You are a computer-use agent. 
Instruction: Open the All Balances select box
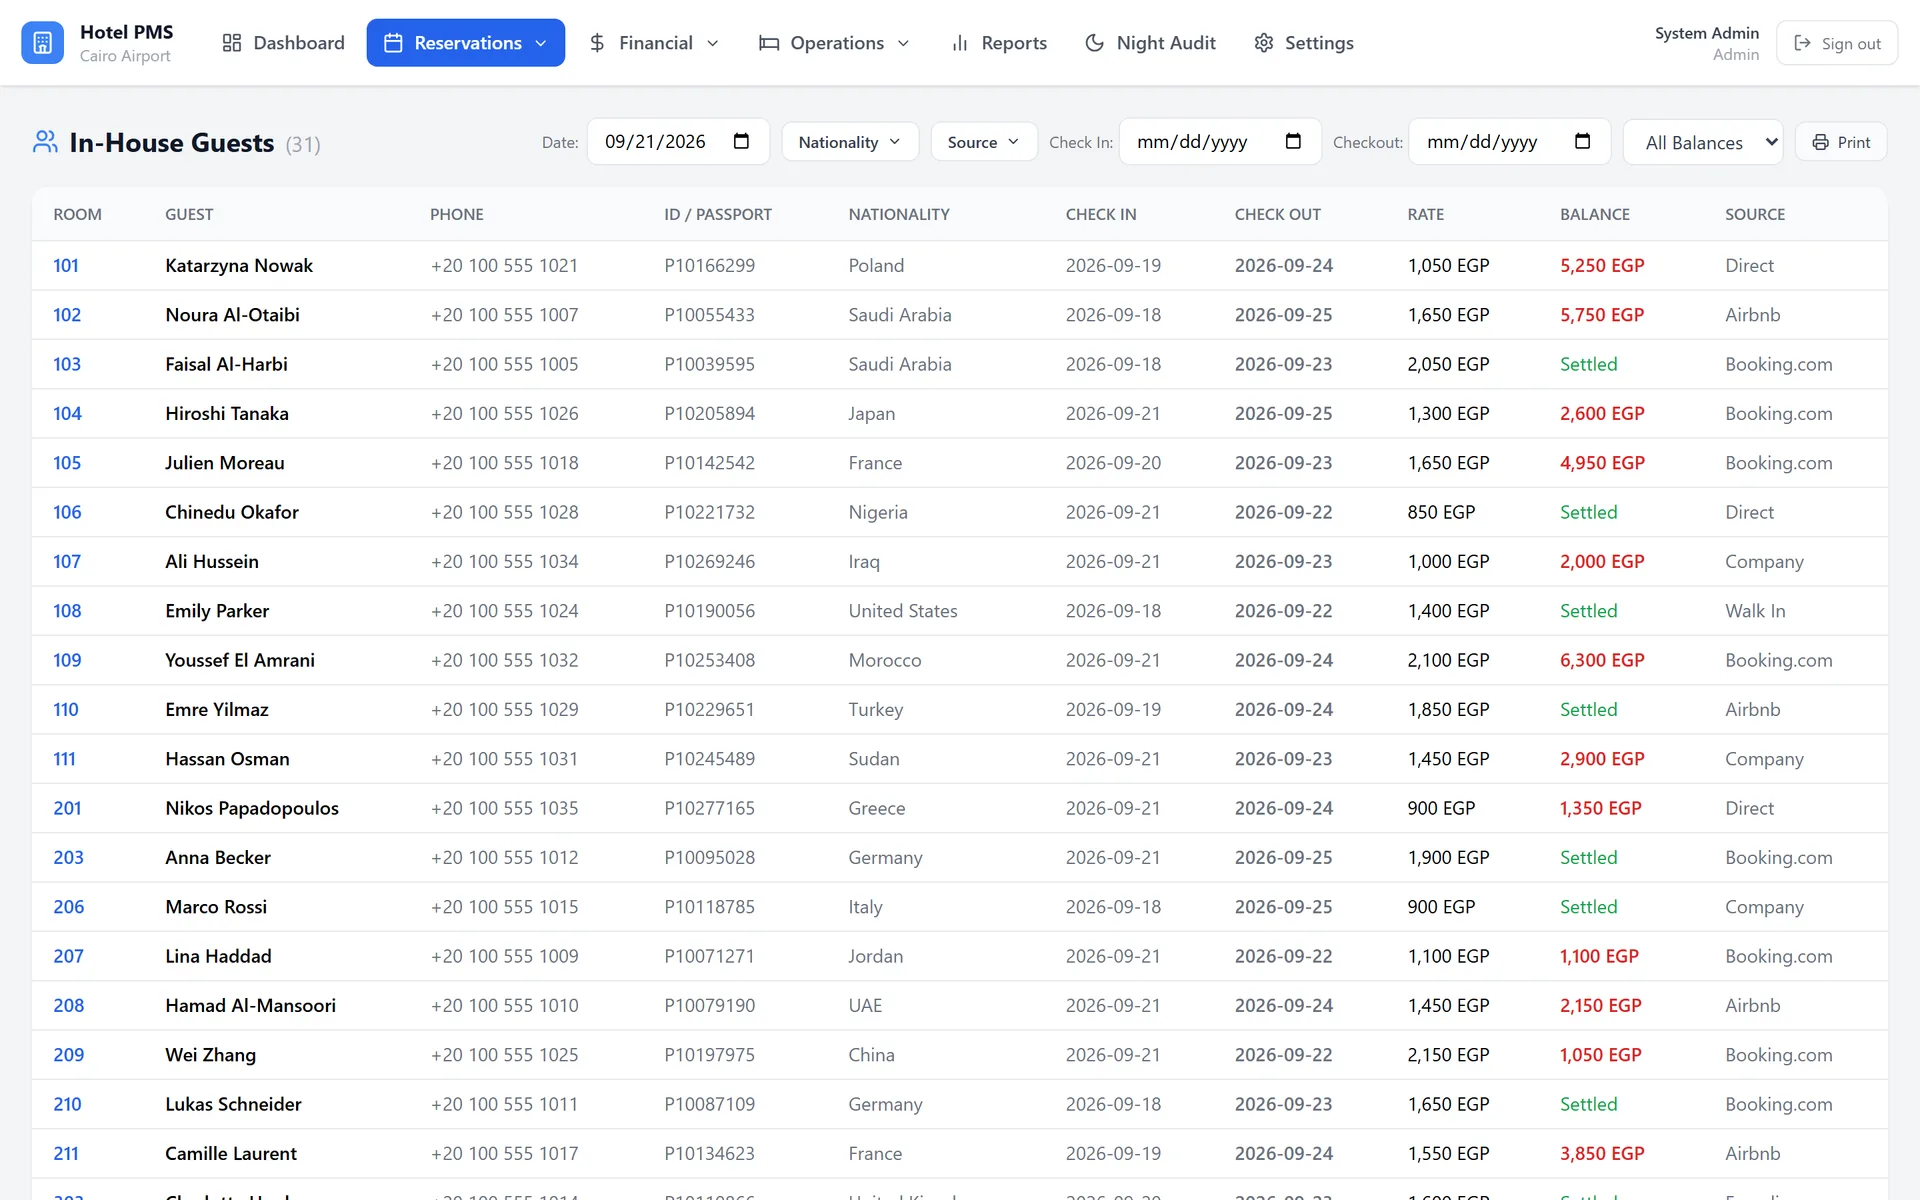(x=1703, y=142)
